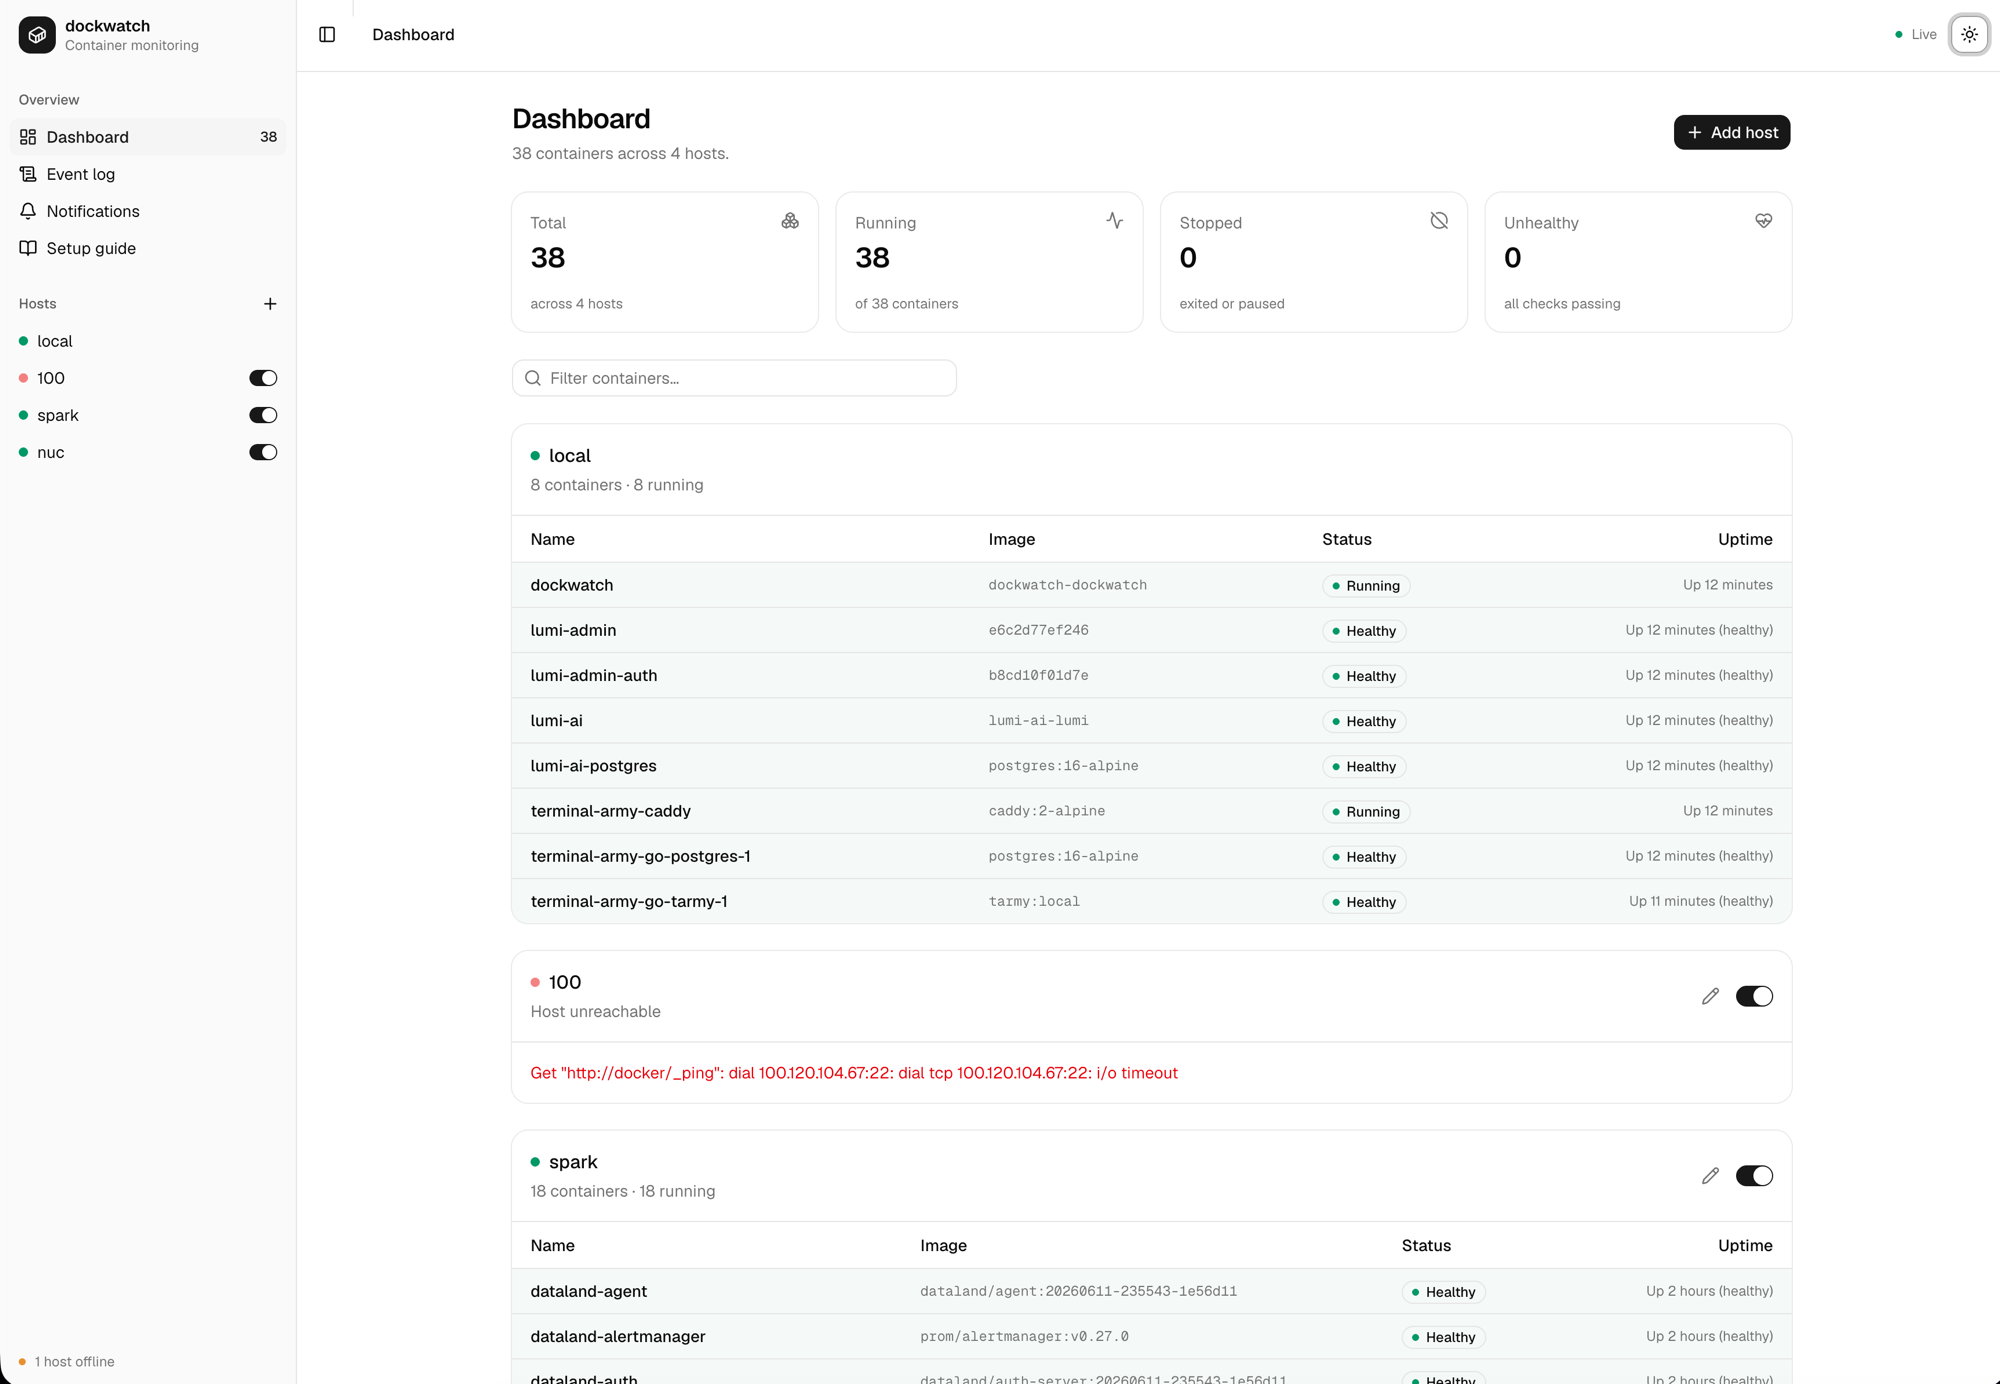Click the 1 host offline status
This screenshot has height=1384, width=2000.
pos(66,1361)
